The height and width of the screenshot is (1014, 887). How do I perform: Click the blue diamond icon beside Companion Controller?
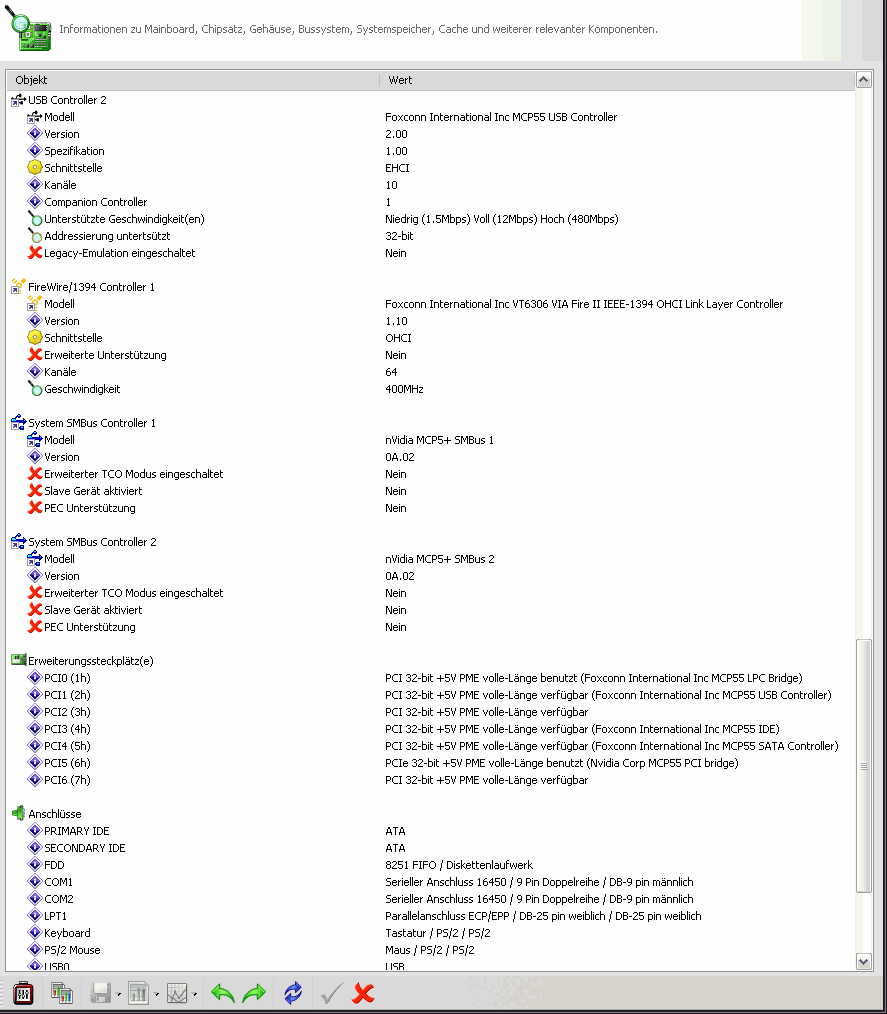[35, 202]
